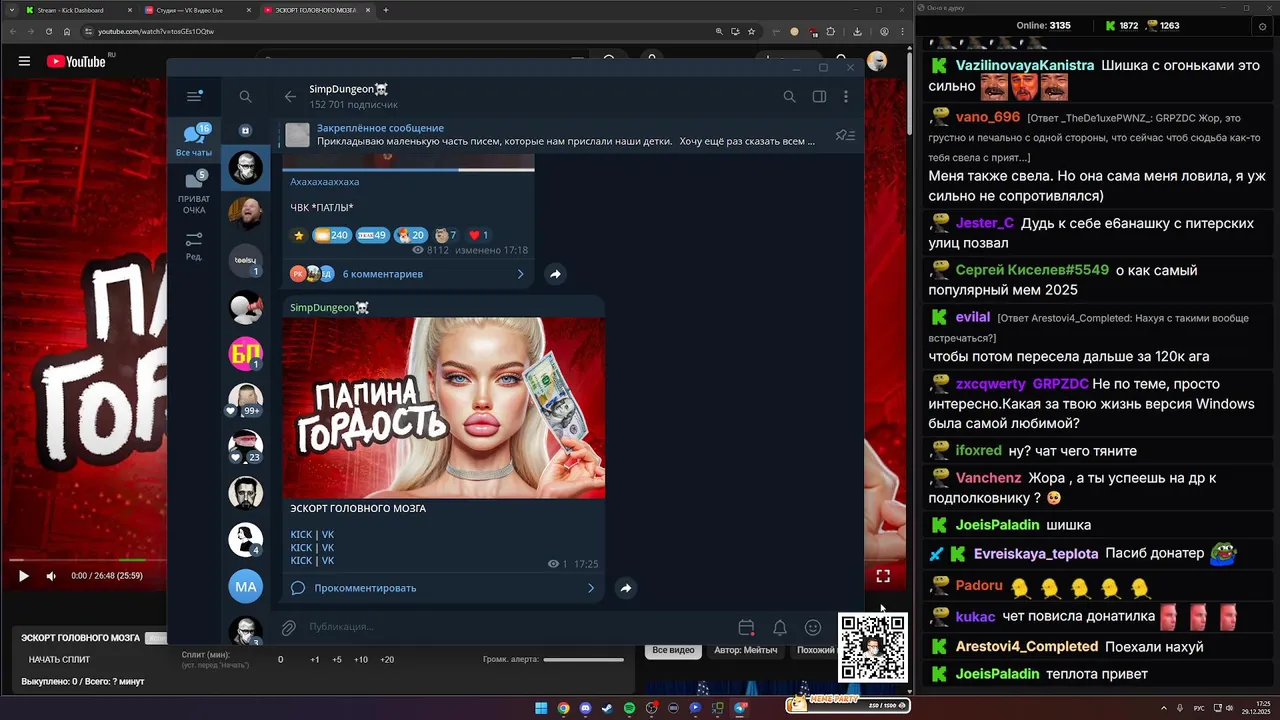Toggle silent broadcast bell icon
This screenshot has height=720, width=1280.
[780, 628]
